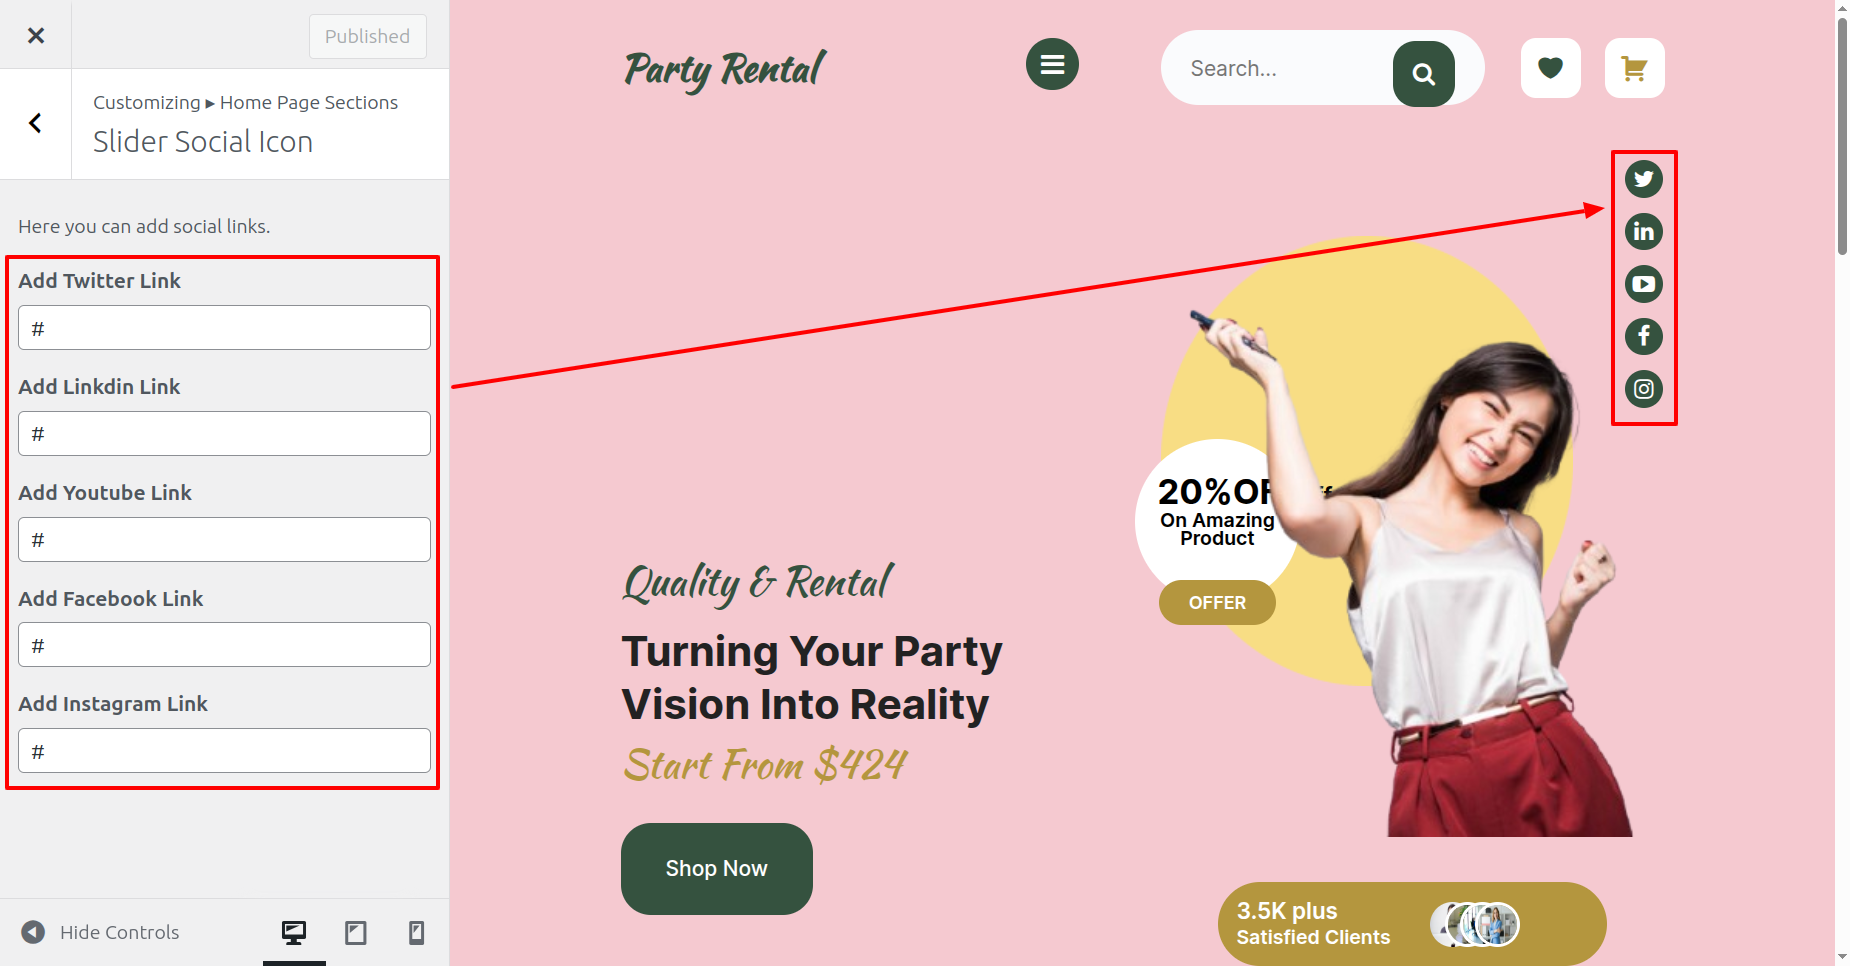1850x966 pixels.
Task: Open the wishlist heart icon
Action: click(x=1550, y=68)
